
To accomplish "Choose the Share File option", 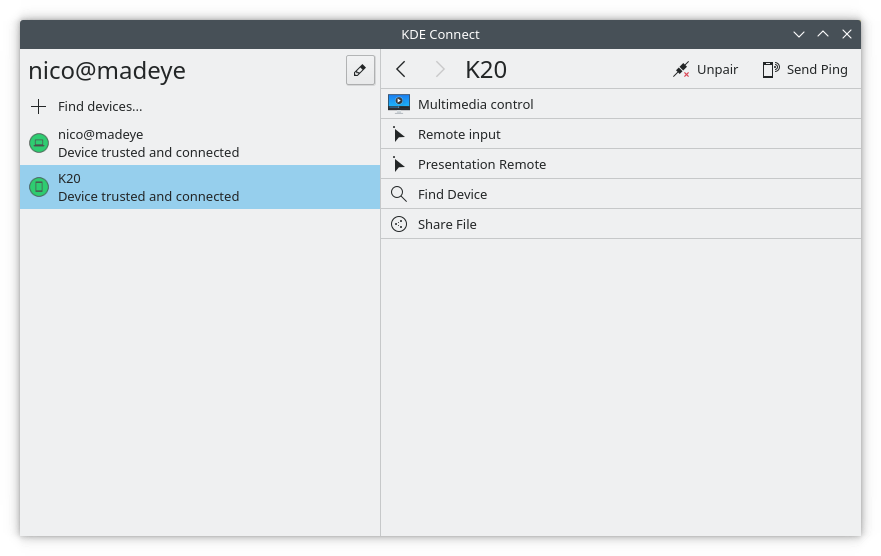I will click(447, 224).
